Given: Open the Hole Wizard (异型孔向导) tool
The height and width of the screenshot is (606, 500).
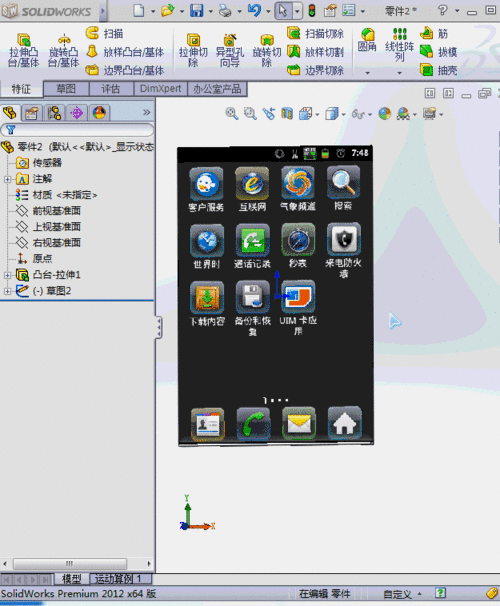Looking at the screenshot, I should click(230, 51).
